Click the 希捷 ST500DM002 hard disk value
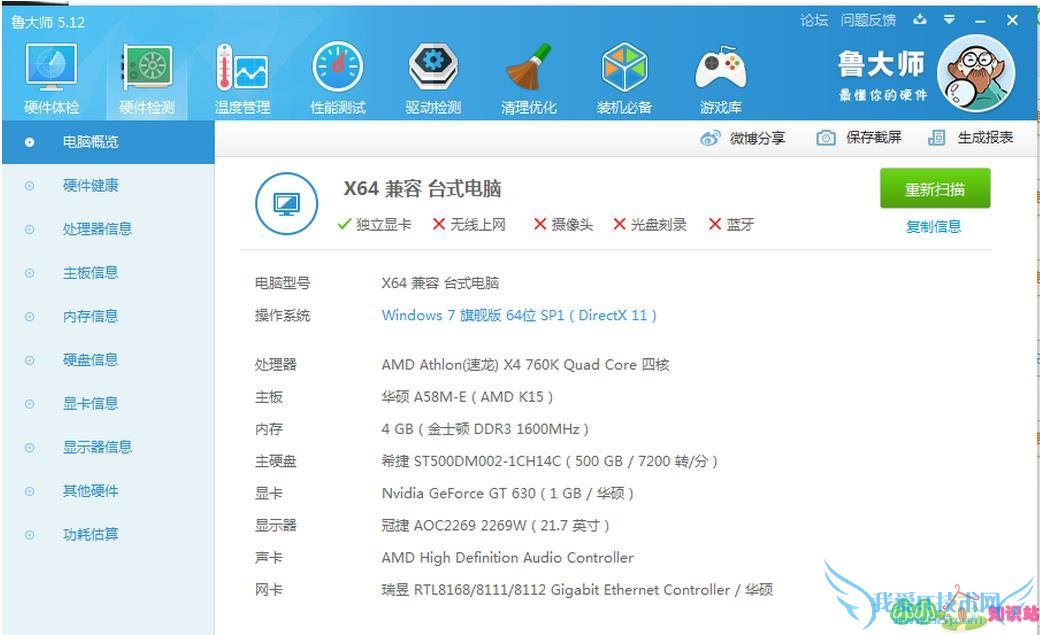This screenshot has height=635, width=1040. tap(549, 461)
